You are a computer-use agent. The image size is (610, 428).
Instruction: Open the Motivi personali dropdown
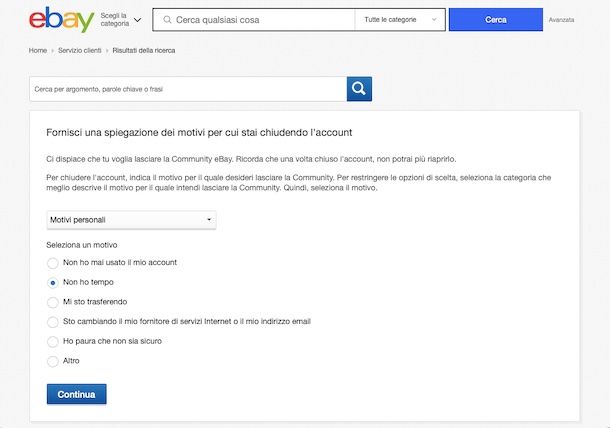point(131,220)
